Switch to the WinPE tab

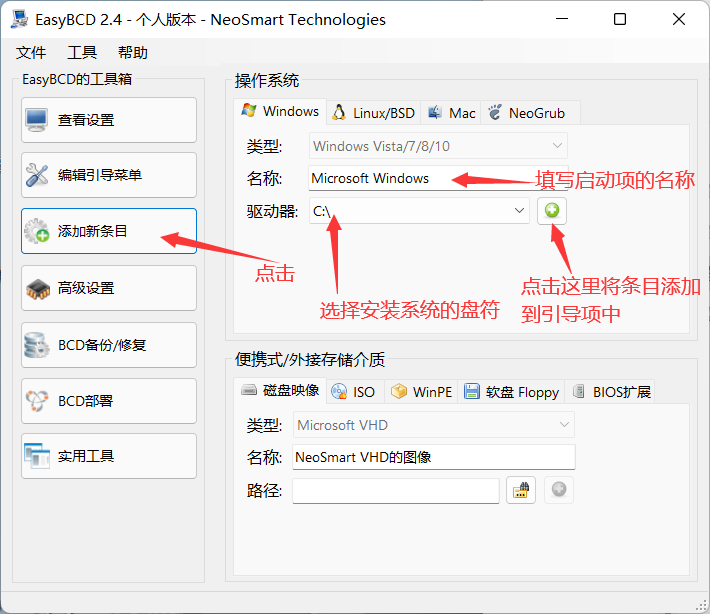tap(421, 392)
